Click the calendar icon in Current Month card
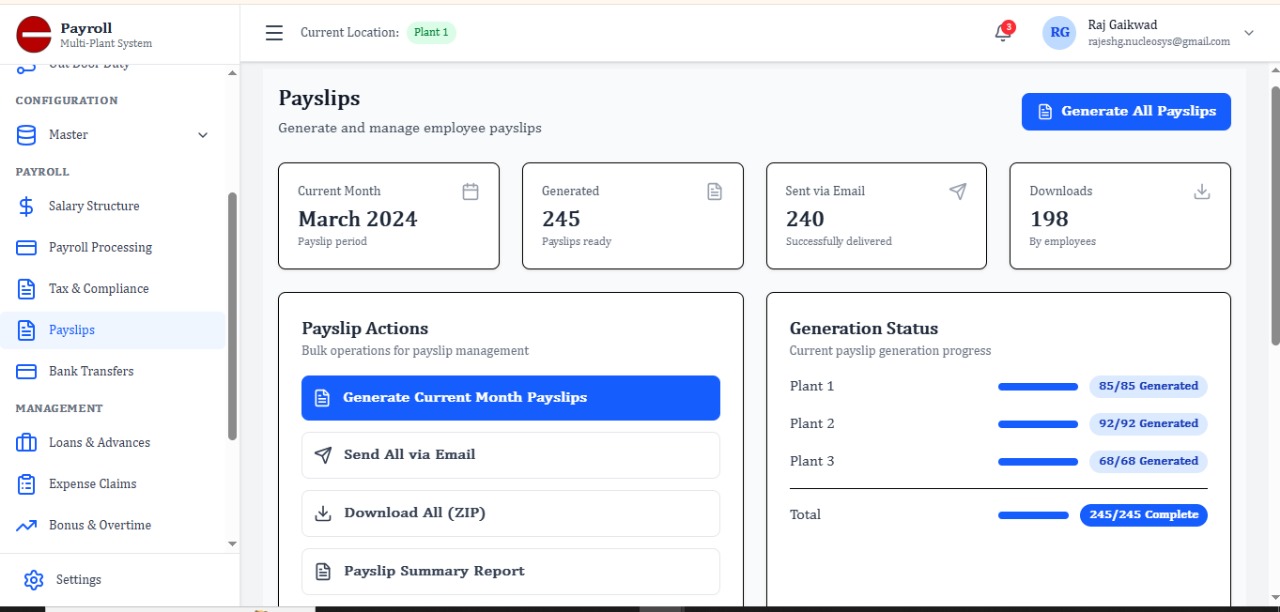 (x=470, y=191)
